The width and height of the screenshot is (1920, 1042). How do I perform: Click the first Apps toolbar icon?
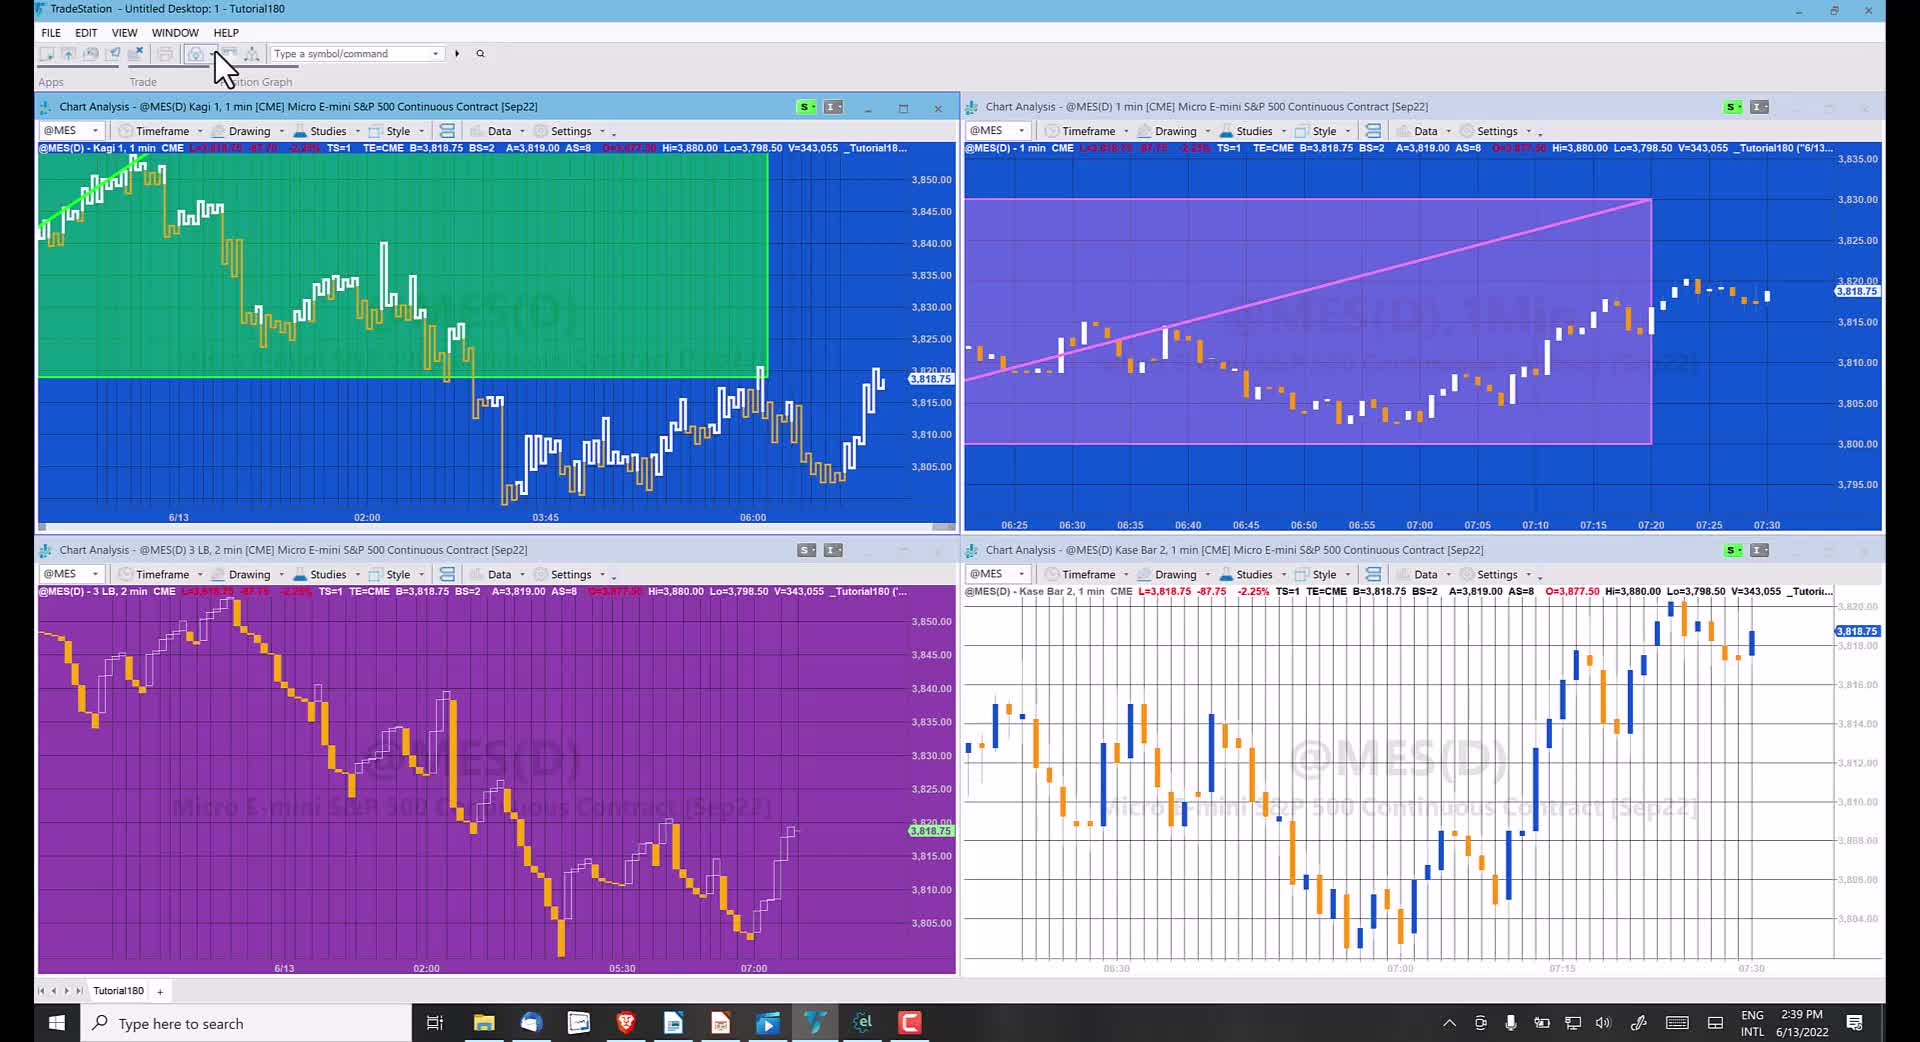(x=46, y=54)
